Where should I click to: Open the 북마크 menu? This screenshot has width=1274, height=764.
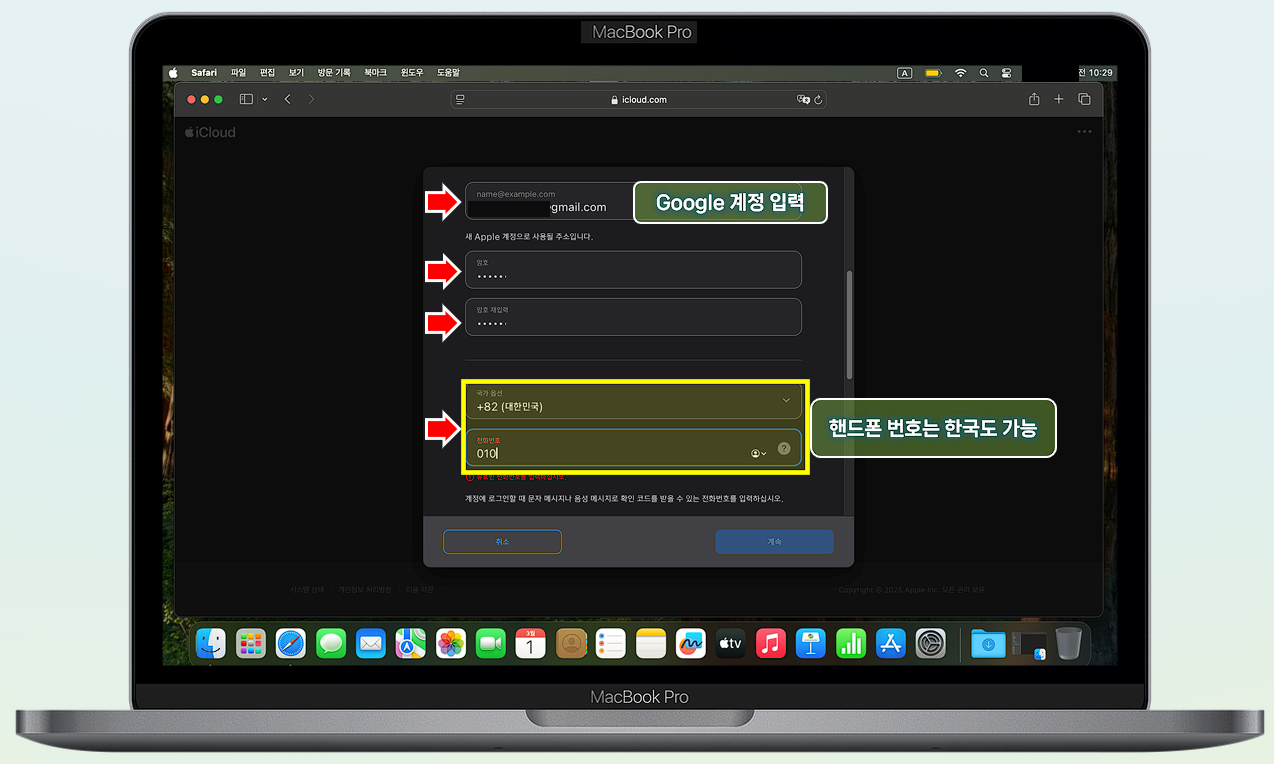(376, 73)
